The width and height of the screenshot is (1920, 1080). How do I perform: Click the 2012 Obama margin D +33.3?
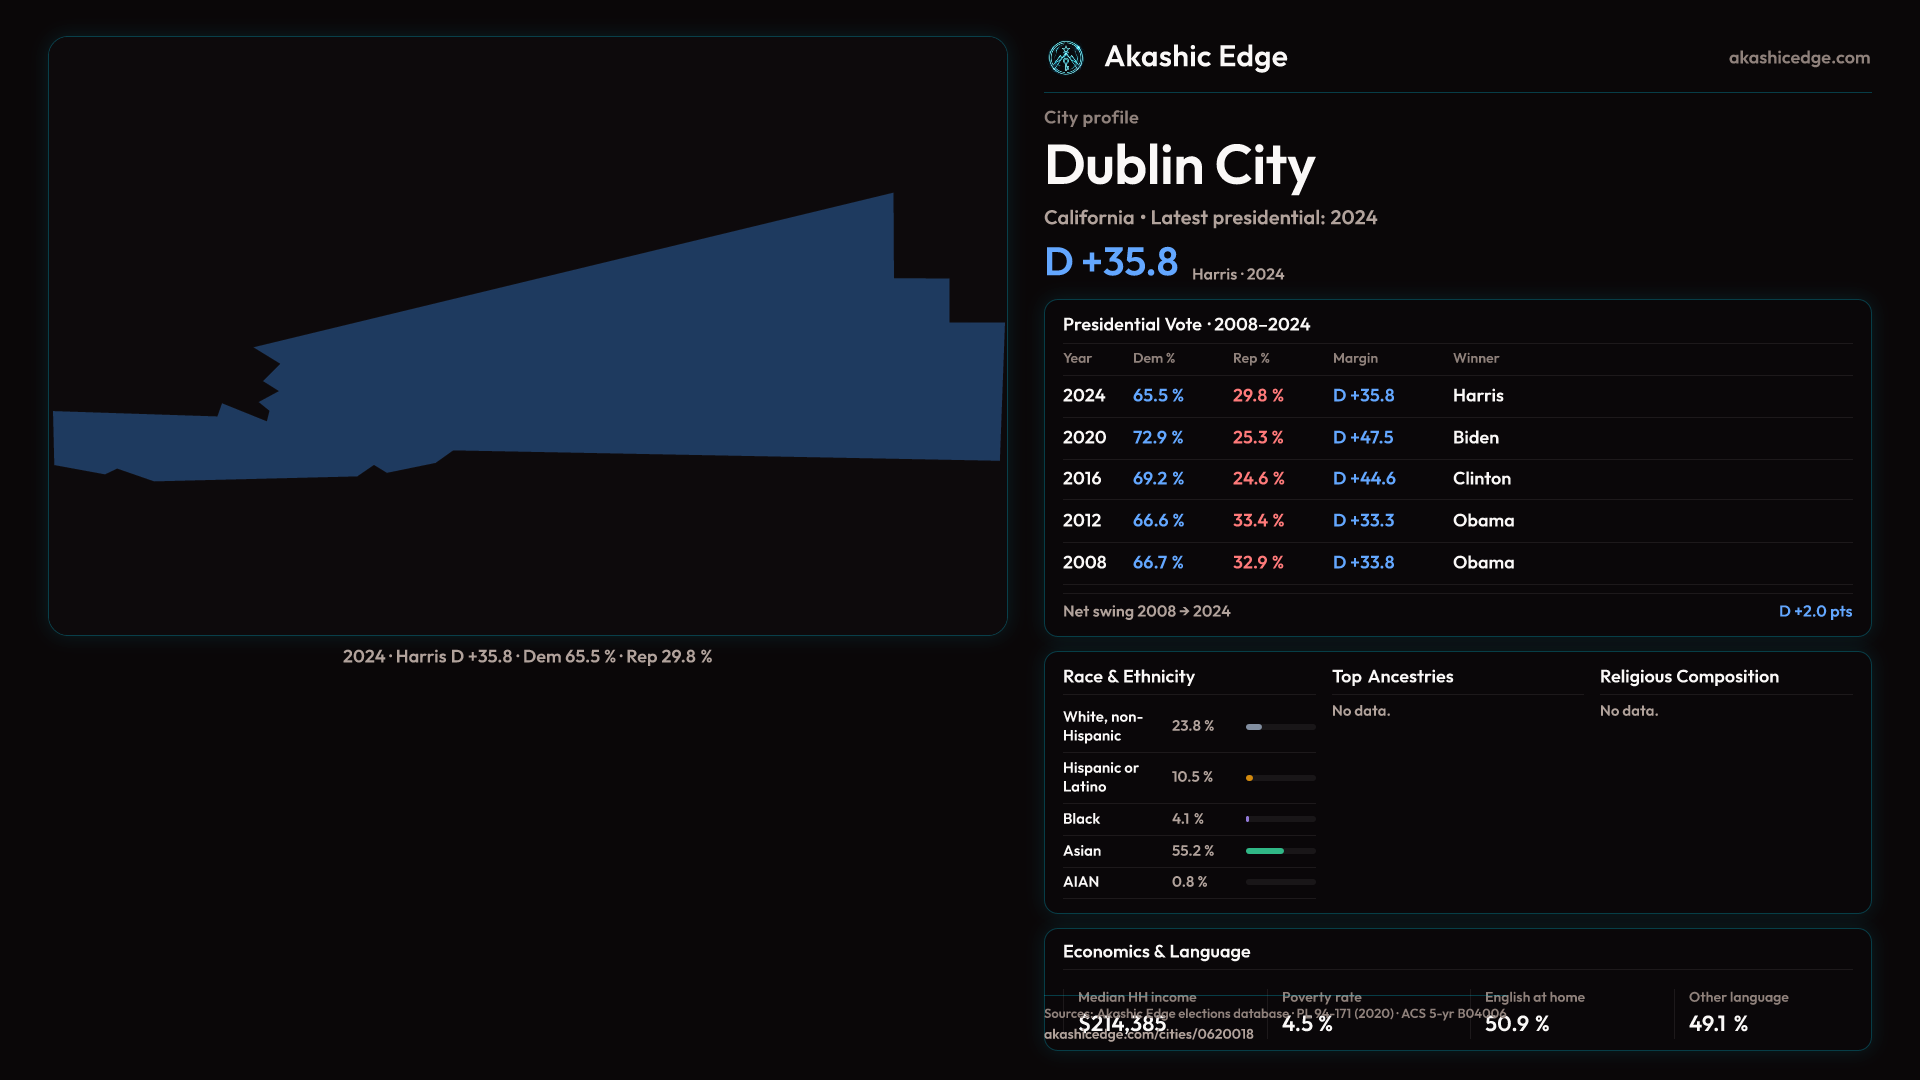tap(1363, 521)
